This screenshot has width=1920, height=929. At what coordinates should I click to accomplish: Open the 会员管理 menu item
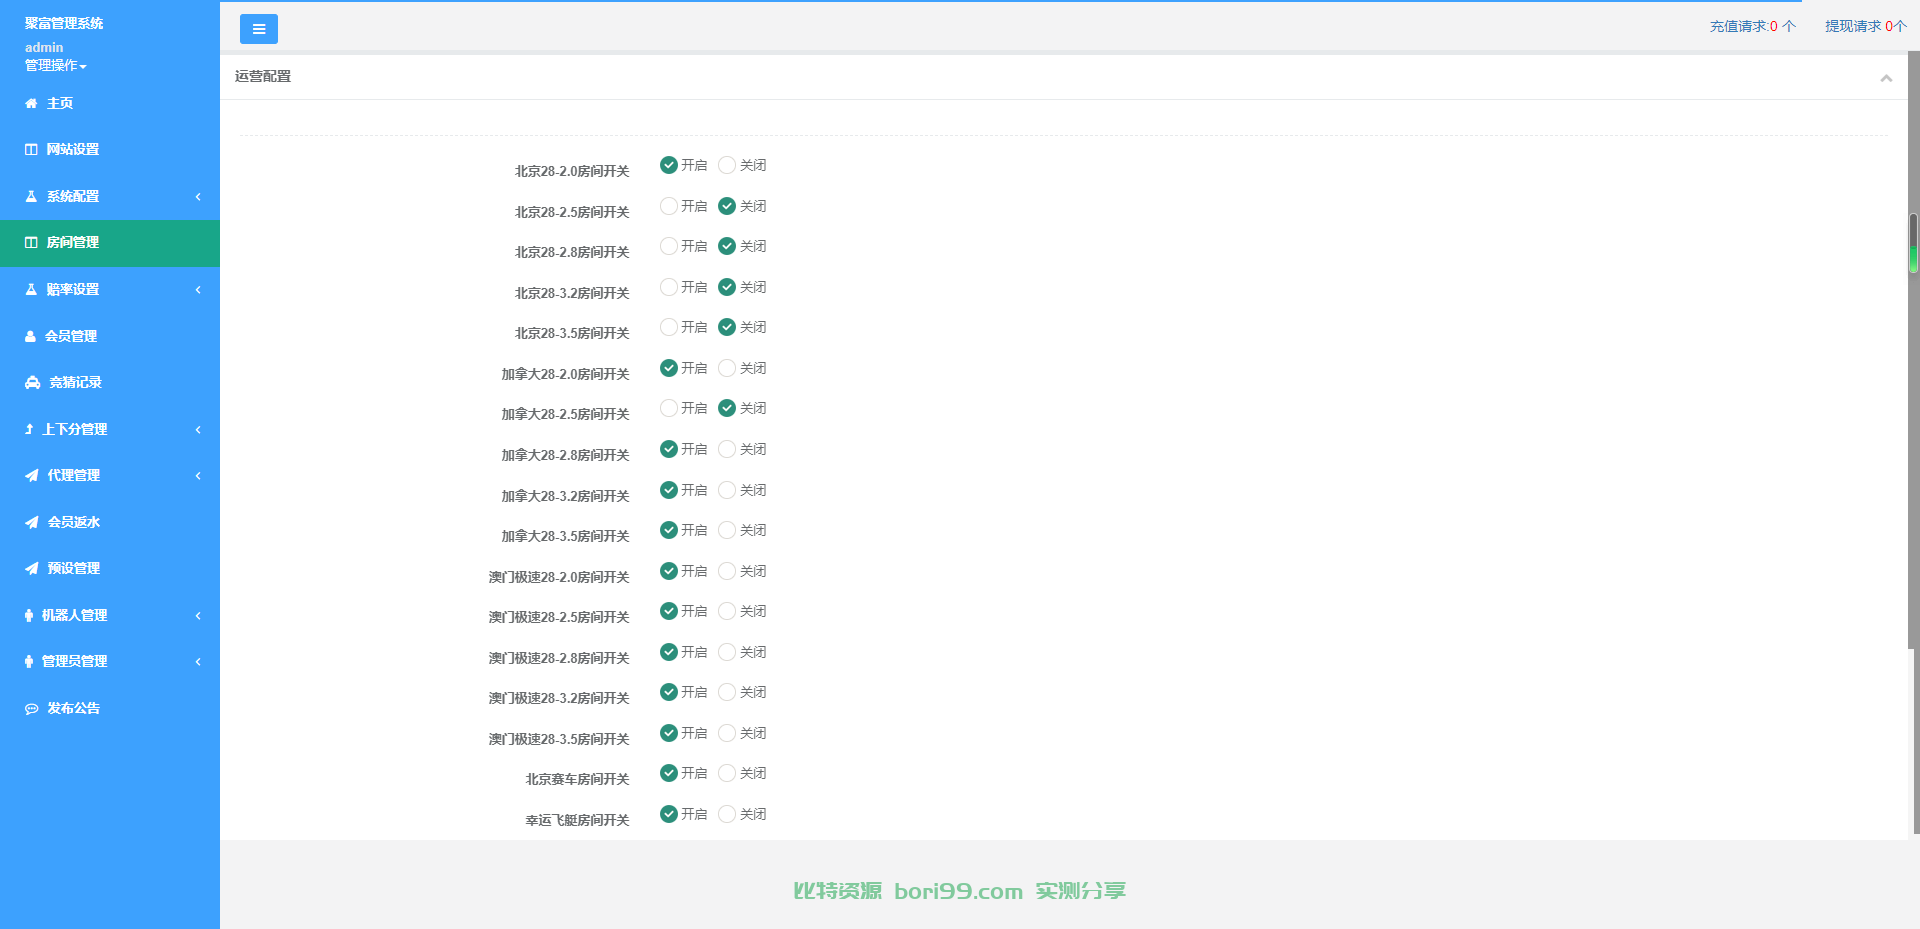[x=110, y=336]
